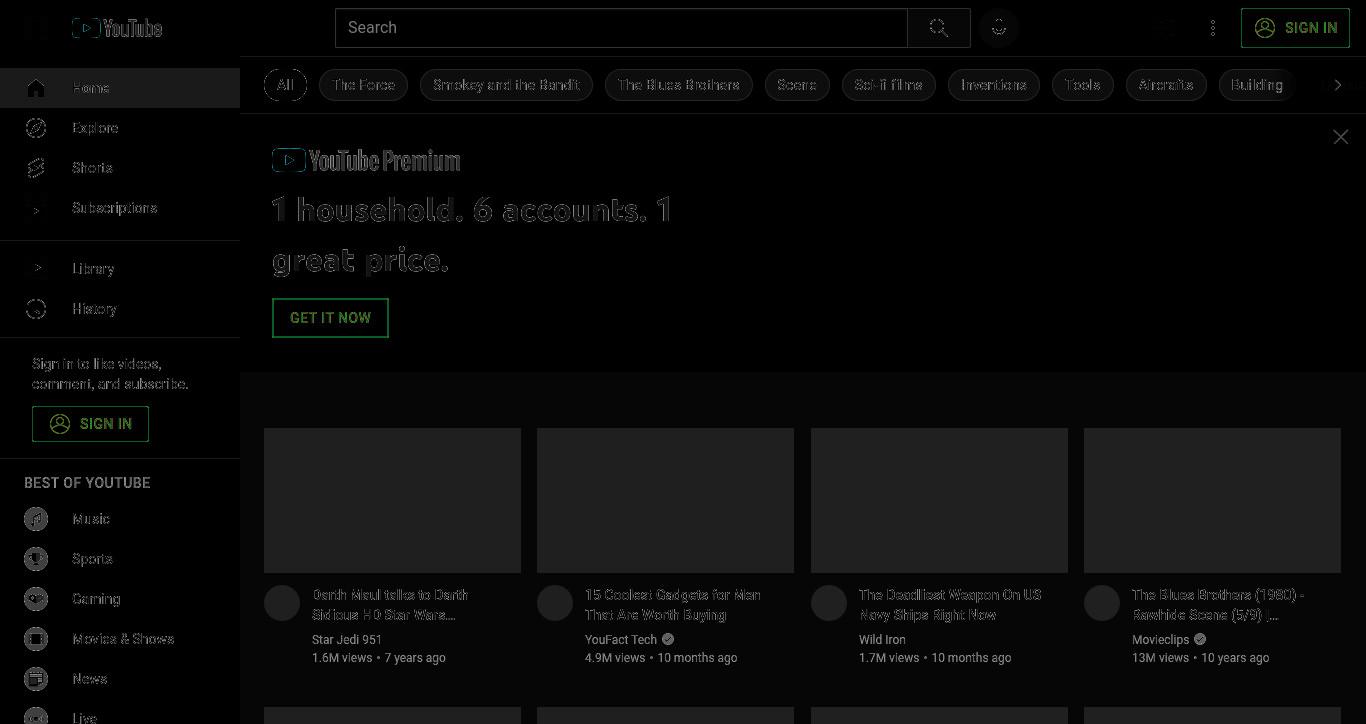This screenshot has width=1366, height=724.
Task: Open the three-dot settings menu
Action: pyautogui.click(x=1213, y=28)
